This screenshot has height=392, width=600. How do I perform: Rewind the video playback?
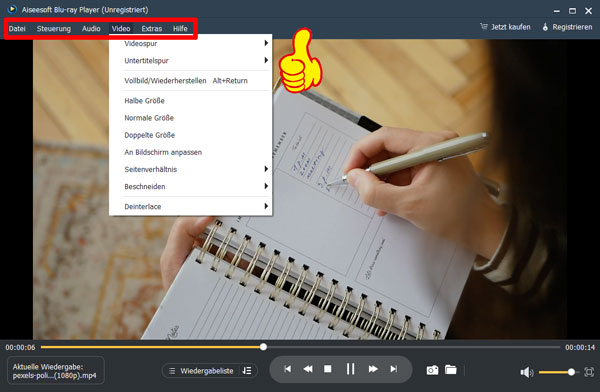click(308, 369)
